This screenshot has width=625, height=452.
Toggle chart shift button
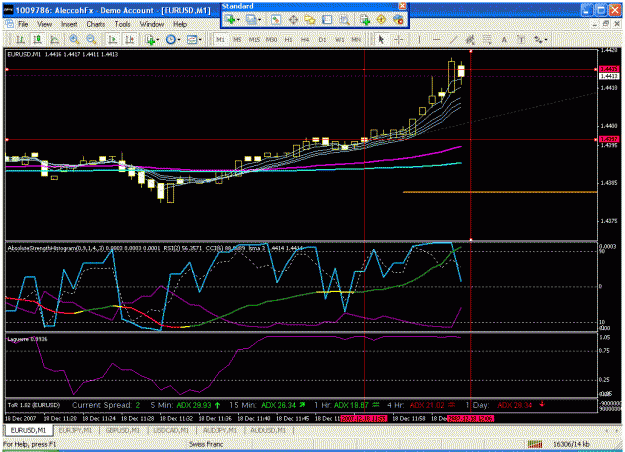coord(130,39)
